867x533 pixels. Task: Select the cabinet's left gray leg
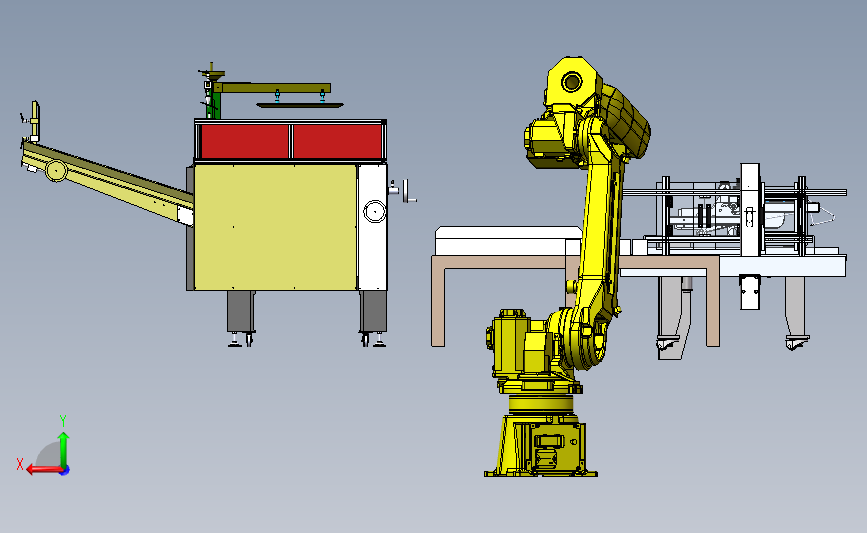(x=241, y=311)
